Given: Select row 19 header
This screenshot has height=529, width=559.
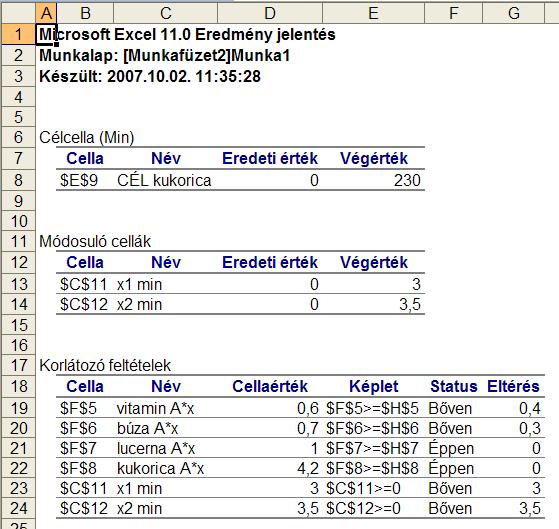Looking at the screenshot, I should pos(18,408).
